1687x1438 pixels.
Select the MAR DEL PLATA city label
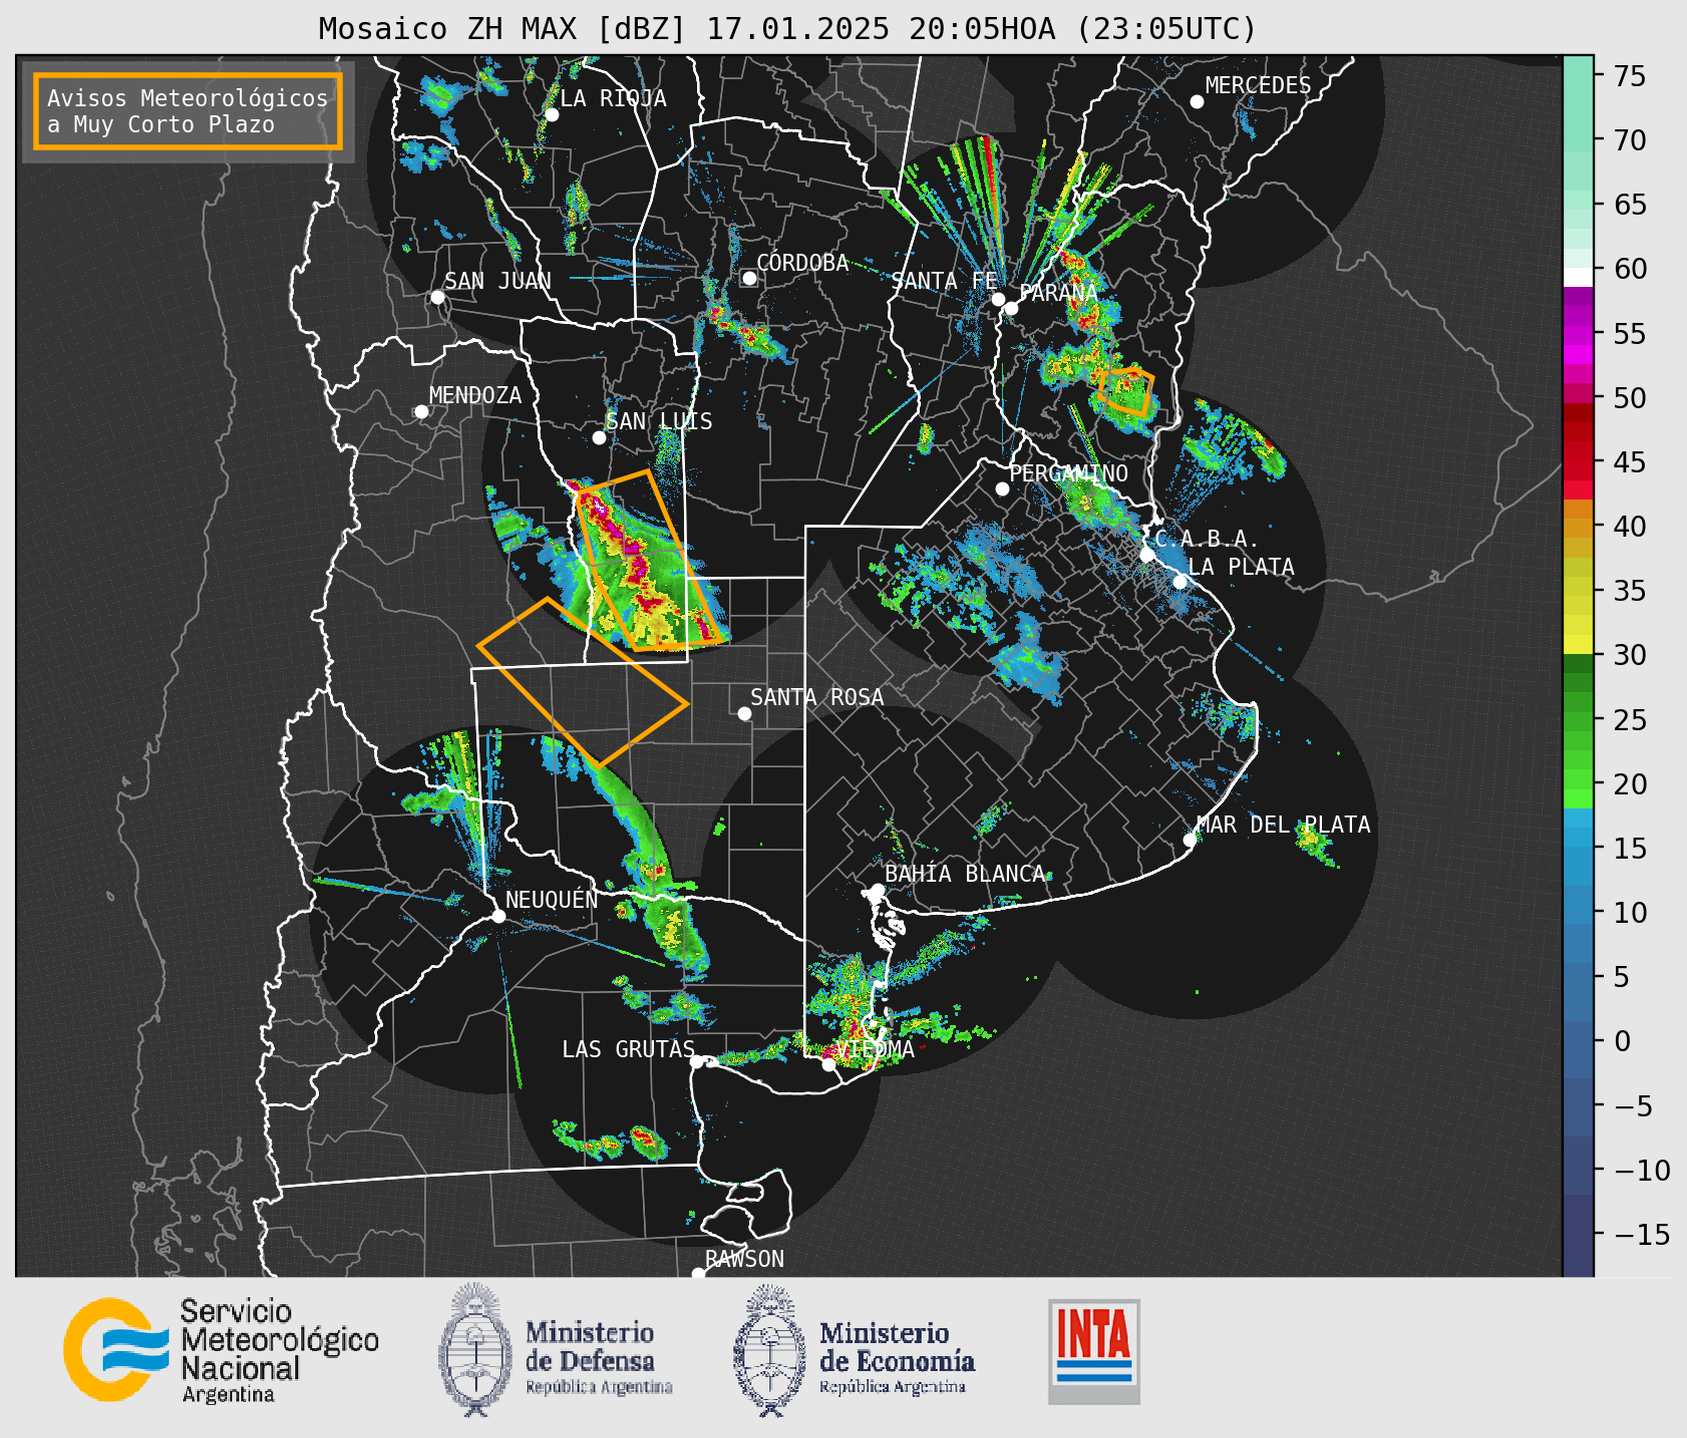tap(1284, 824)
